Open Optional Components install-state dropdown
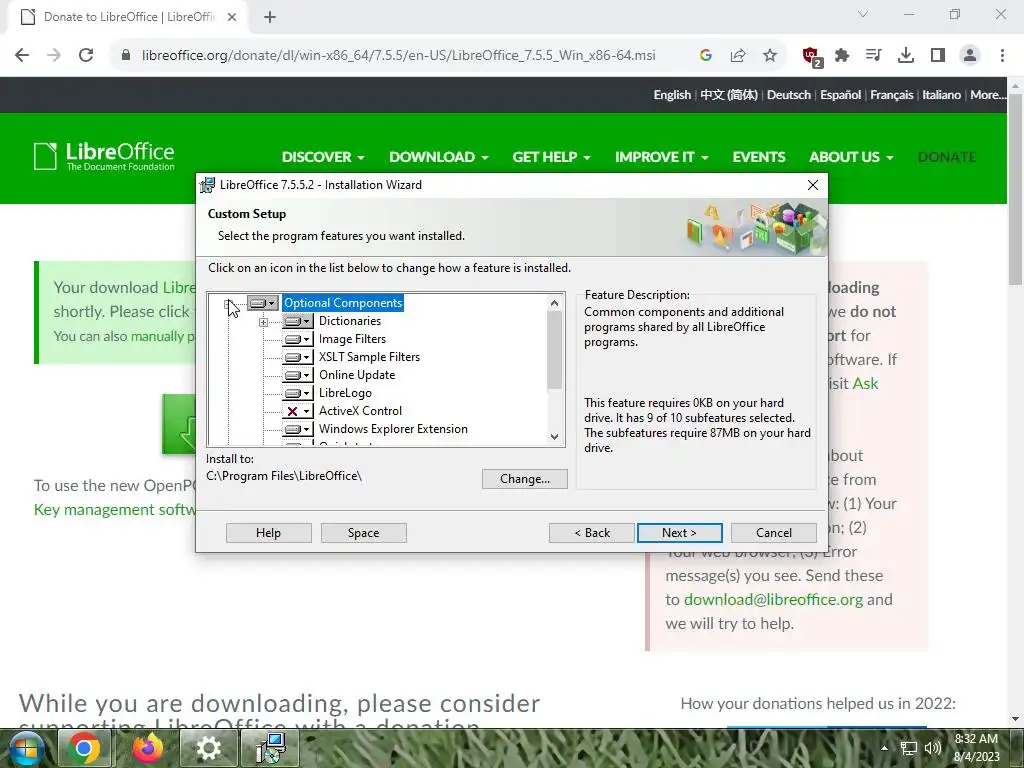Screen dimensions: 1024x768 tap(263, 303)
